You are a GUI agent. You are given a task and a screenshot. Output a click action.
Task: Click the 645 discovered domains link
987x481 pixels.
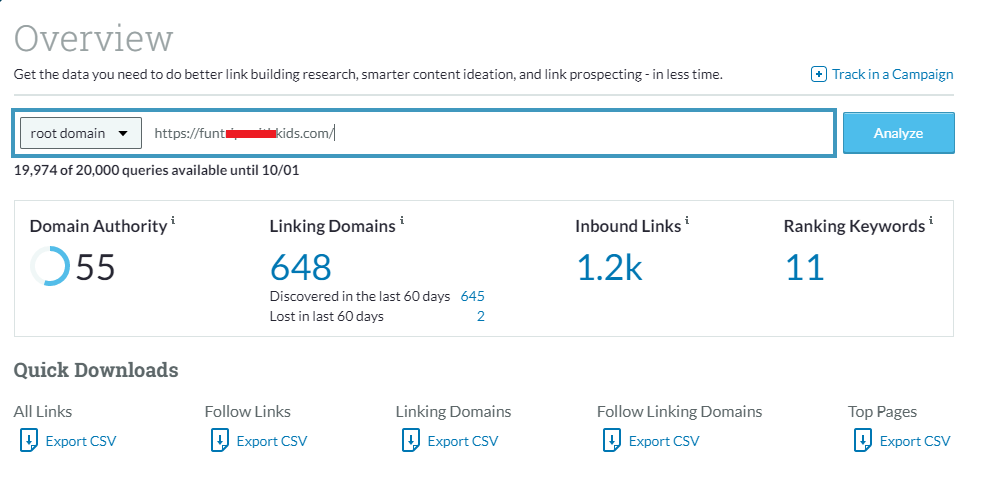[x=472, y=296]
